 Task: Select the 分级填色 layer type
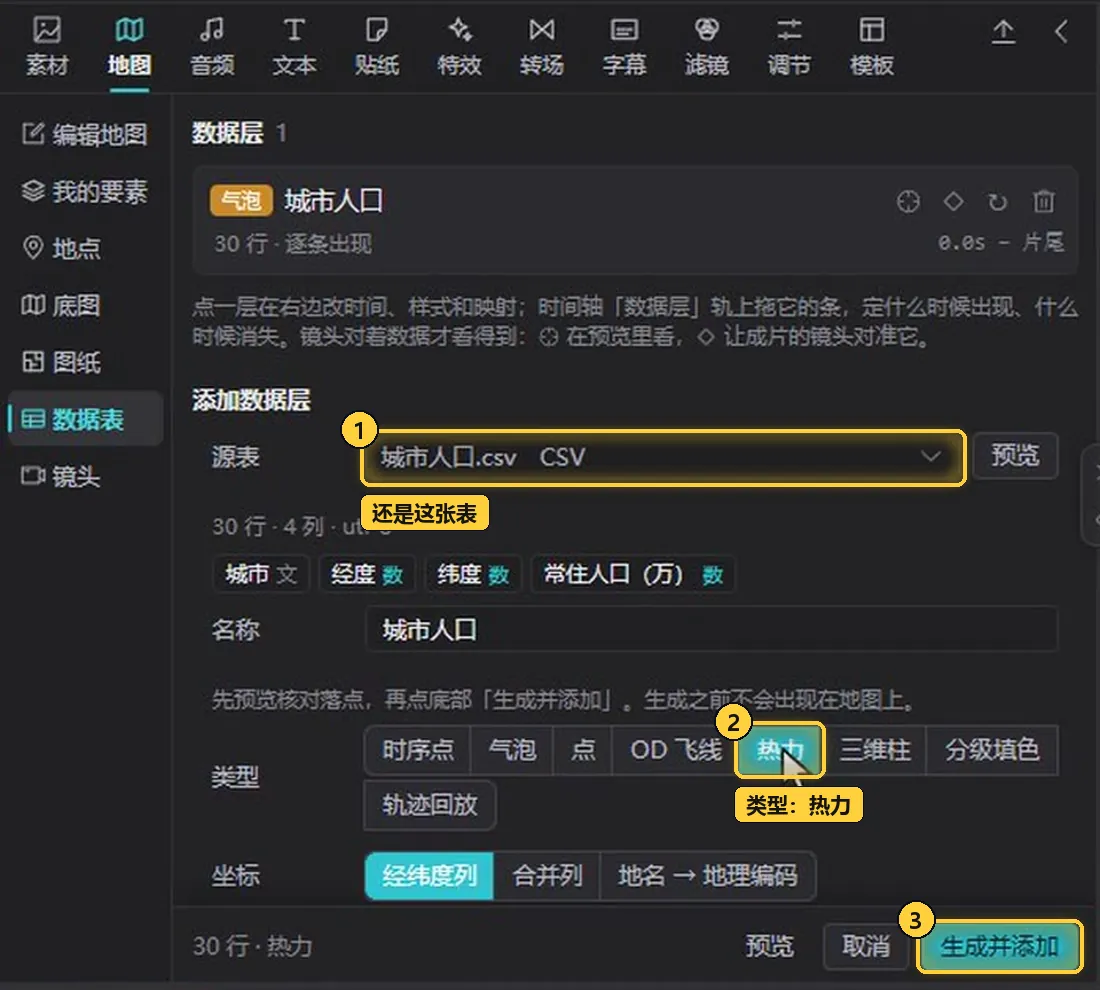pos(992,750)
